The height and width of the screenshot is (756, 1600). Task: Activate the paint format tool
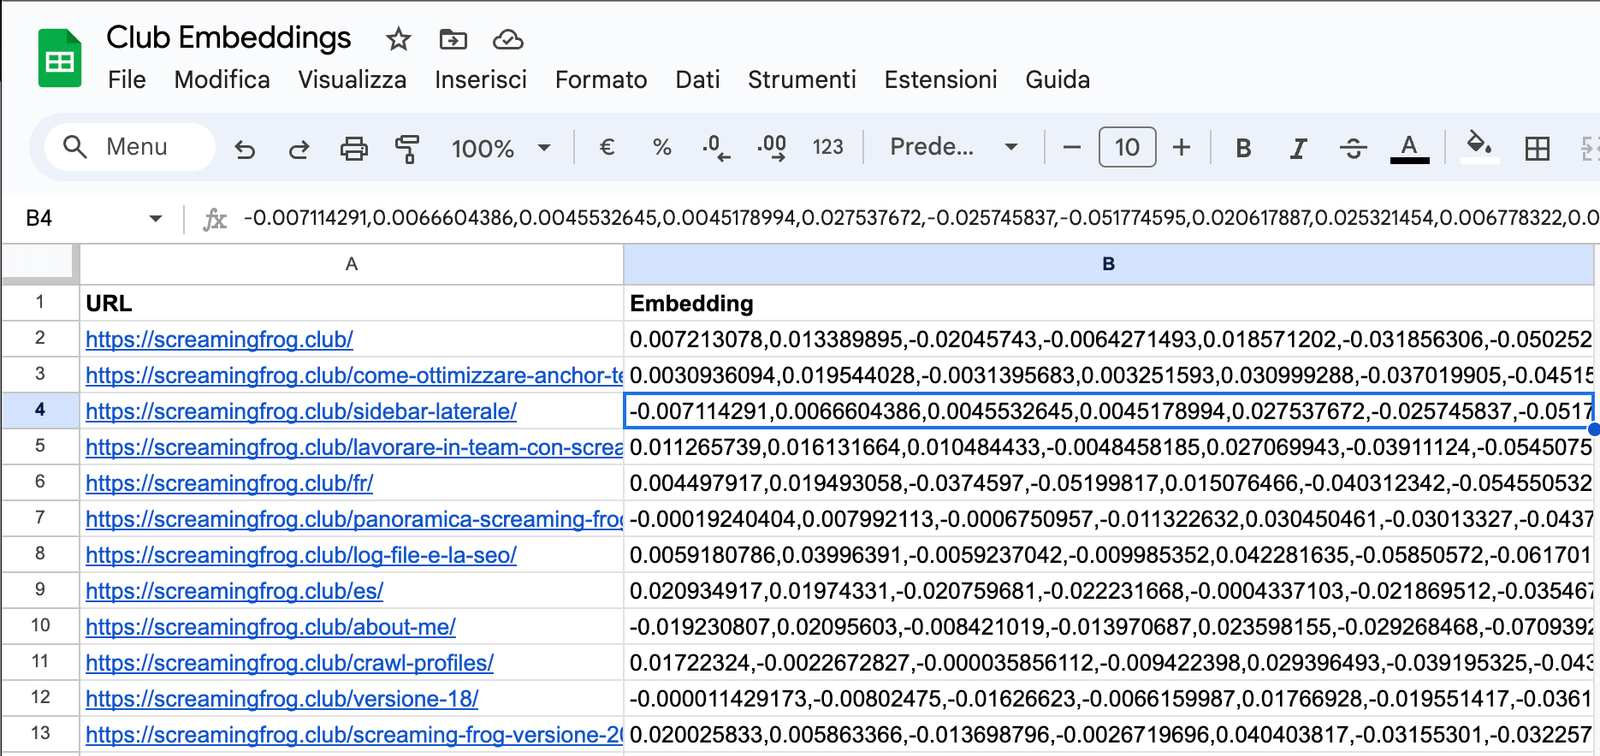coord(407,148)
